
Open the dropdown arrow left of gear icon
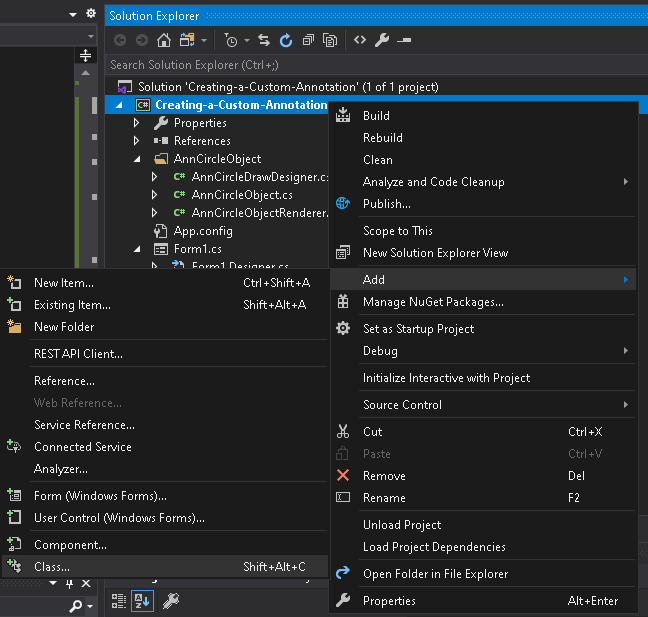pyautogui.click(x=73, y=14)
